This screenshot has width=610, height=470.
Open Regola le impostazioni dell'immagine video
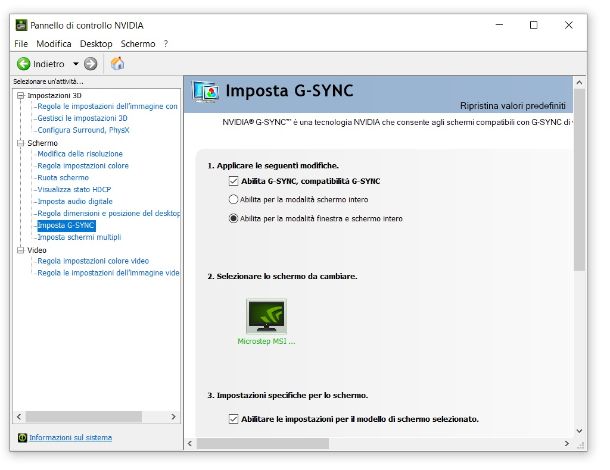point(108,273)
